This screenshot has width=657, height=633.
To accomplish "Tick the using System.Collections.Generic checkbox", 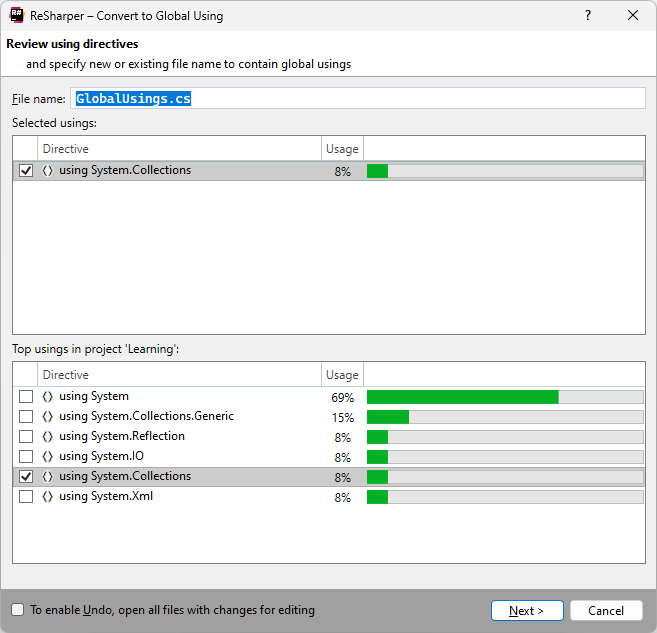I will pyautogui.click(x=26, y=417).
